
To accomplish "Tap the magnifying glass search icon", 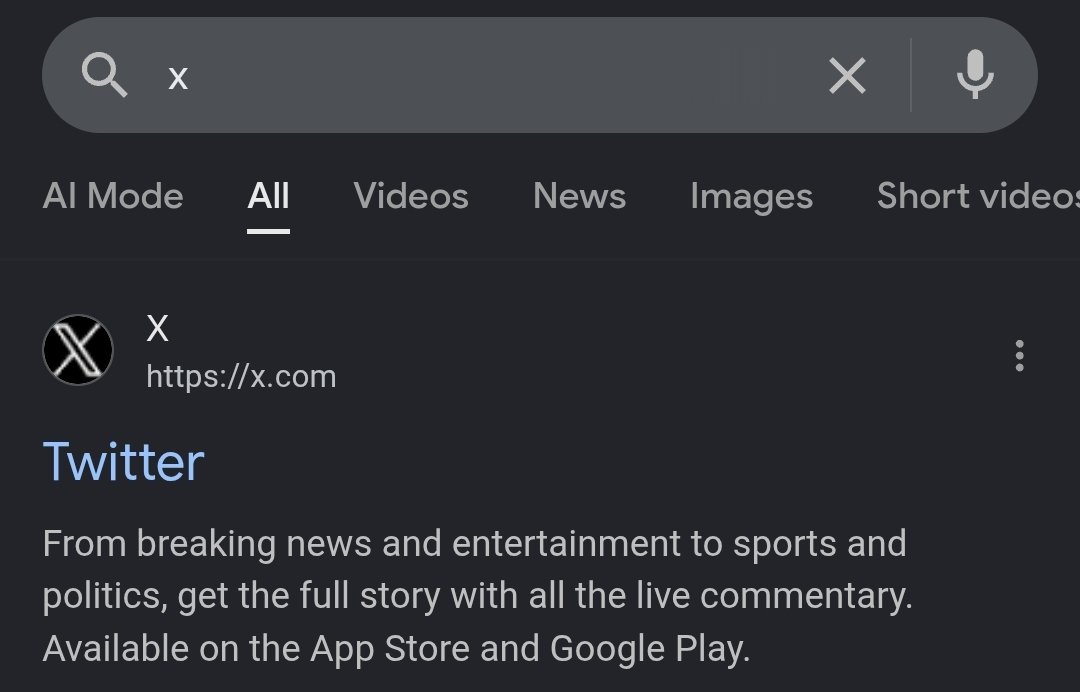I will [x=105, y=75].
